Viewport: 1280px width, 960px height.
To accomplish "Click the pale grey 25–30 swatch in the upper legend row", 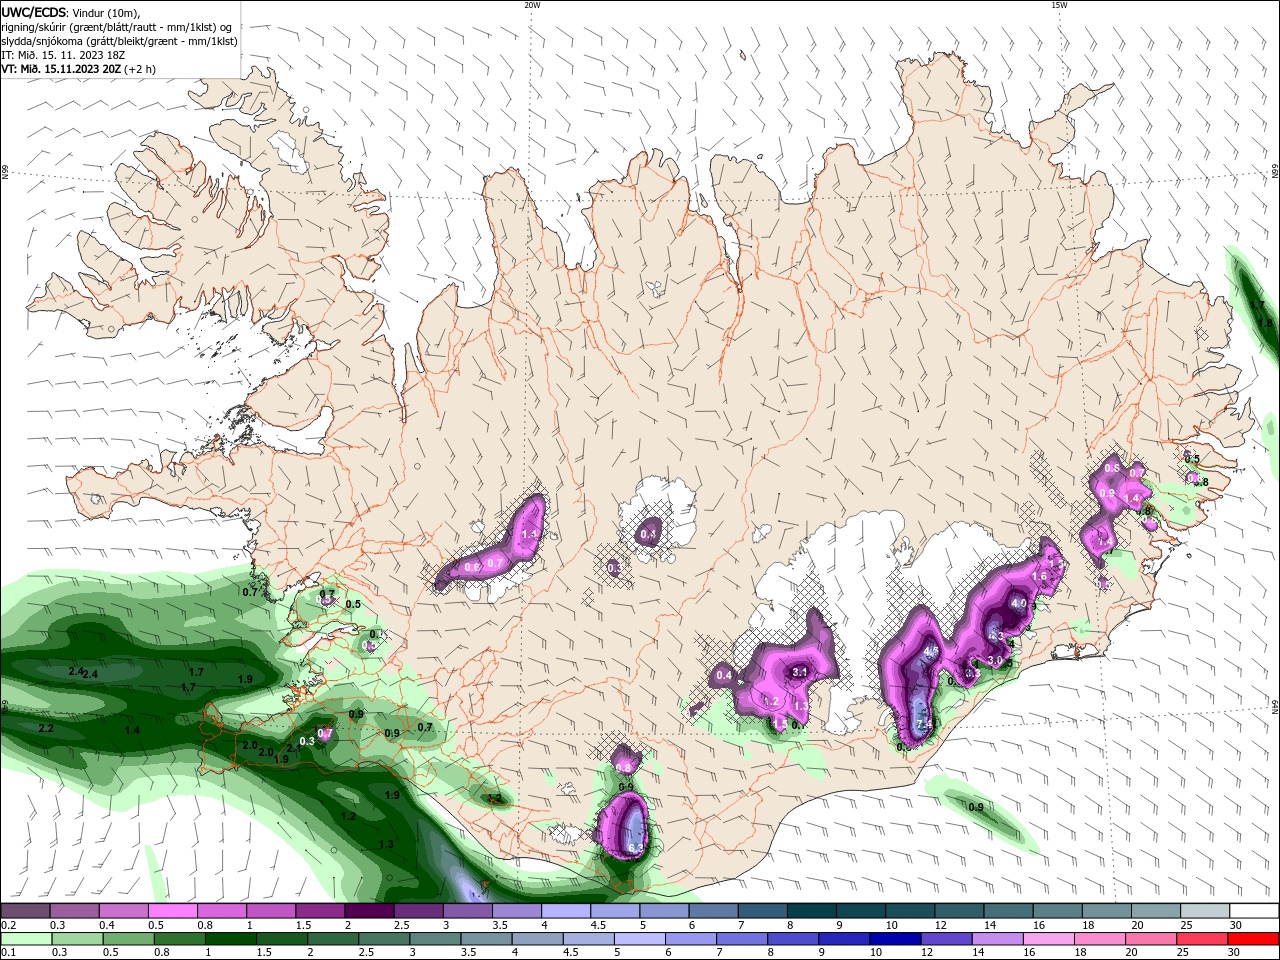I will [1204, 911].
